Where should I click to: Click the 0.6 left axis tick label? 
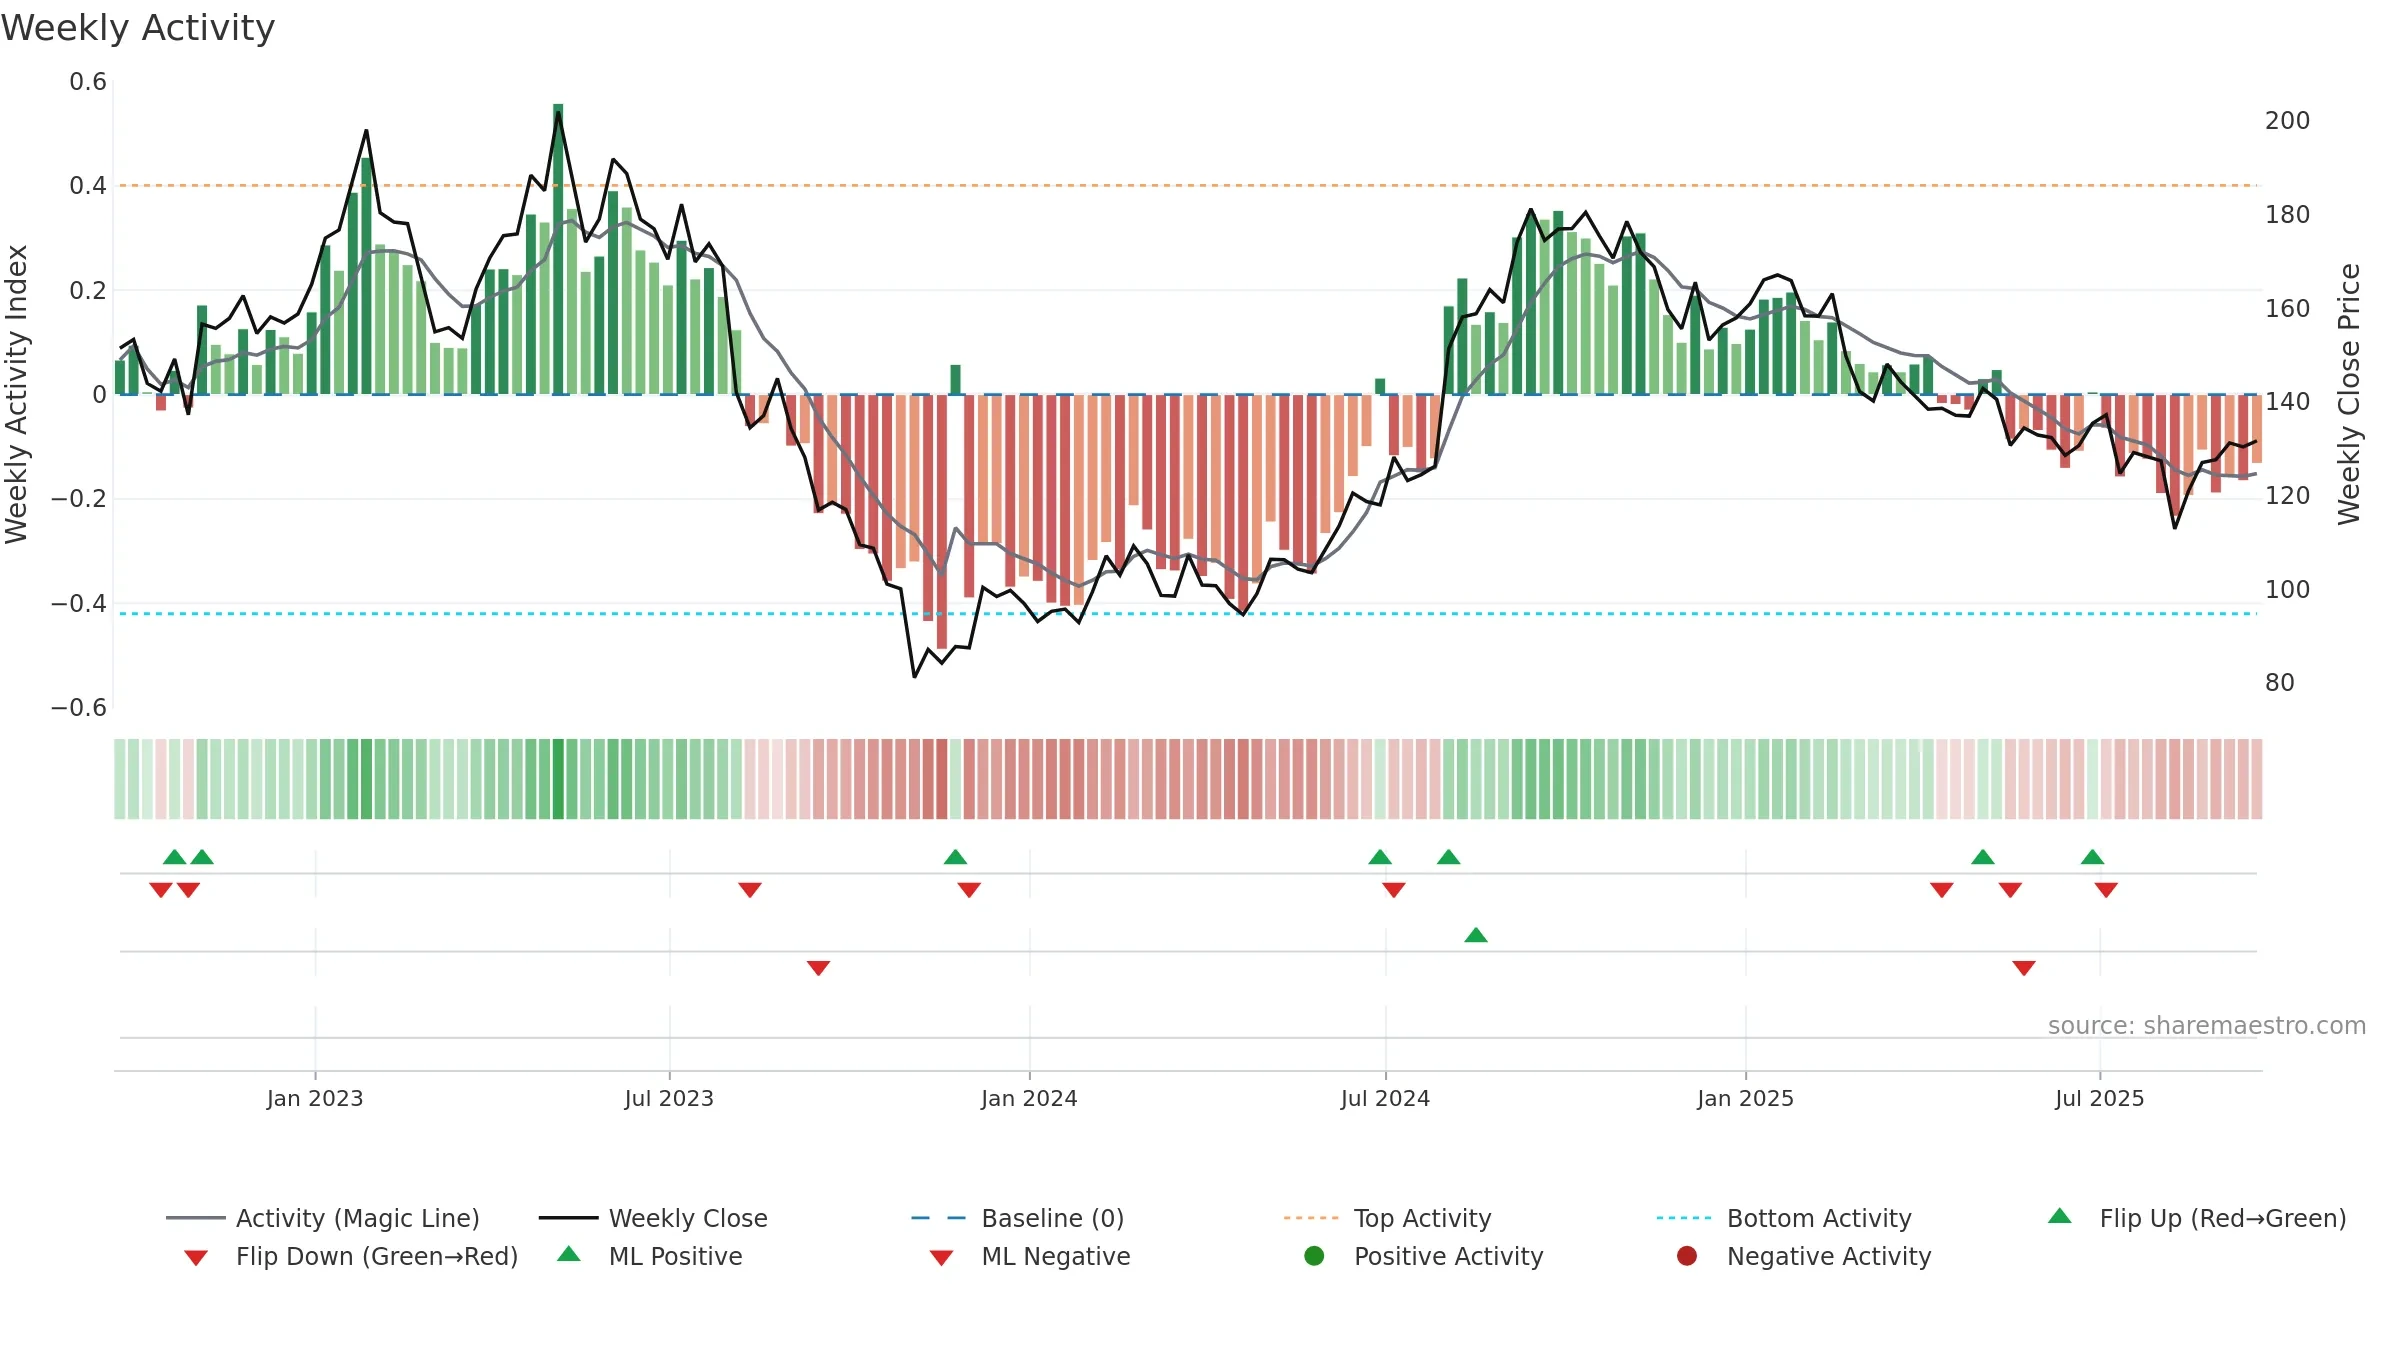(88, 82)
